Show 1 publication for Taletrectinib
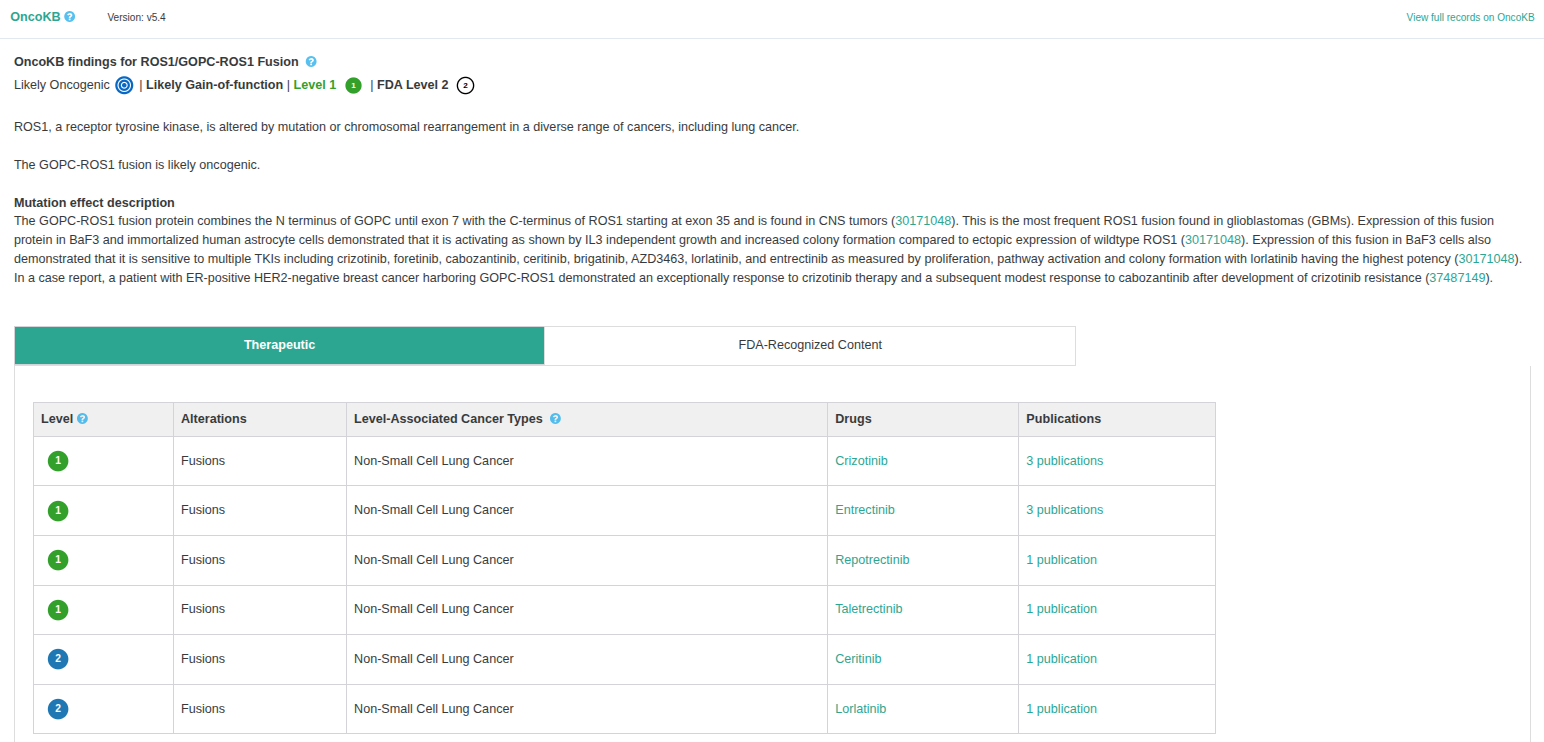 tap(1061, 609)
